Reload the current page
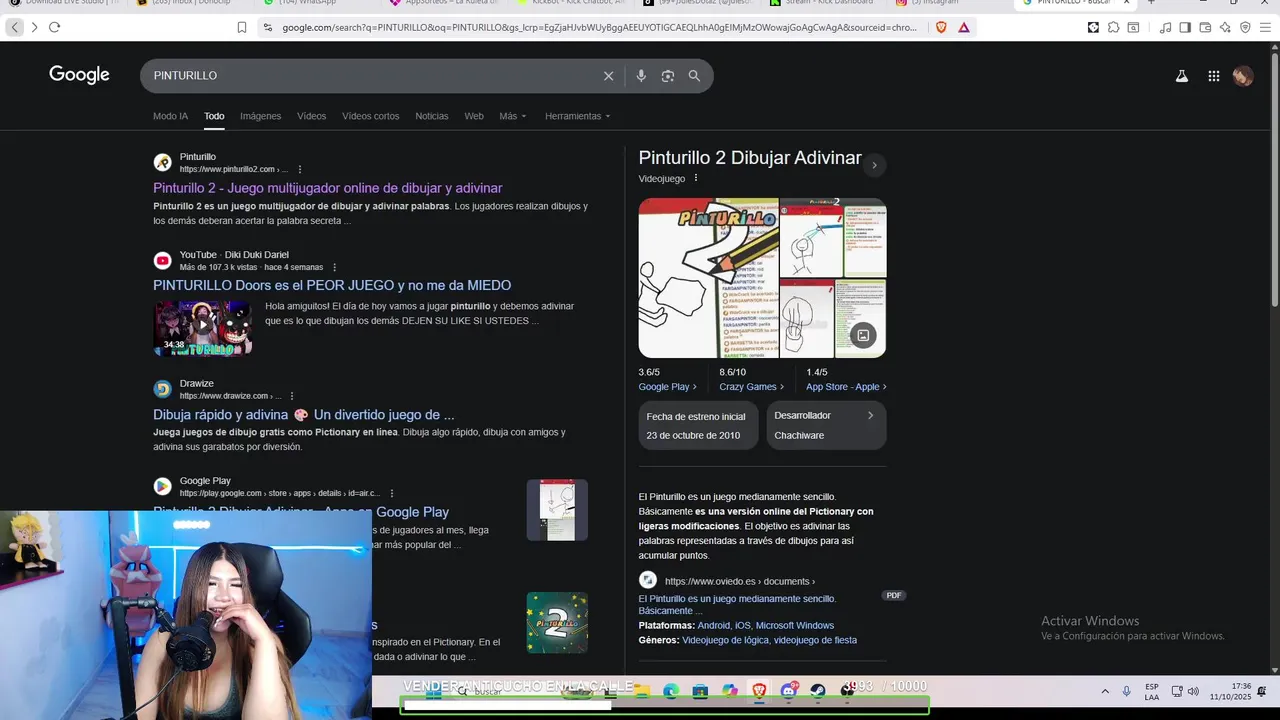 tap(54, 27)
